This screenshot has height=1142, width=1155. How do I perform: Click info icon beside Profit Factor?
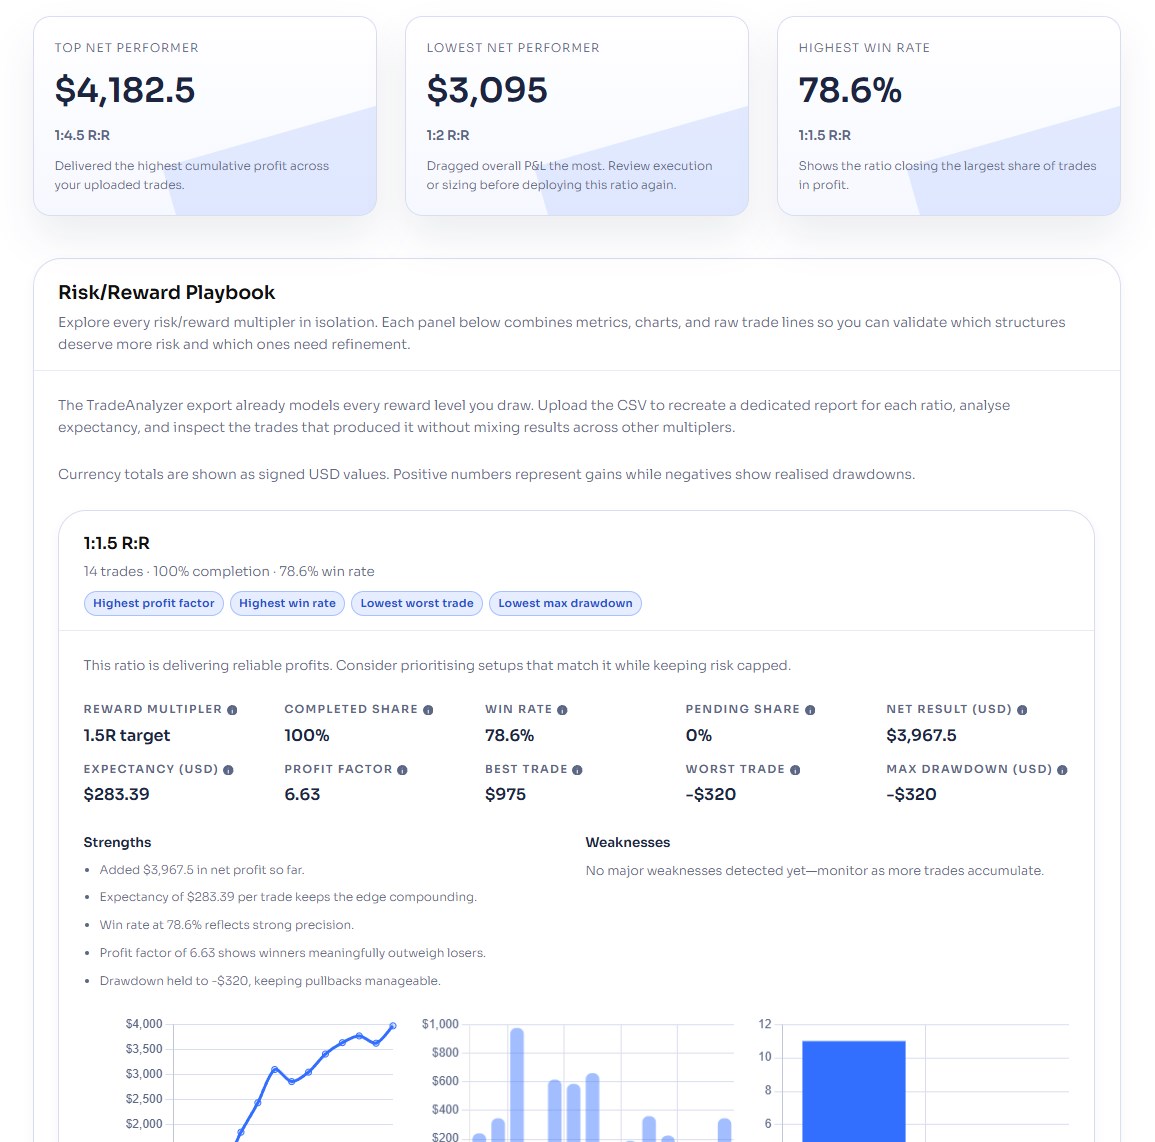coord(402,770)
